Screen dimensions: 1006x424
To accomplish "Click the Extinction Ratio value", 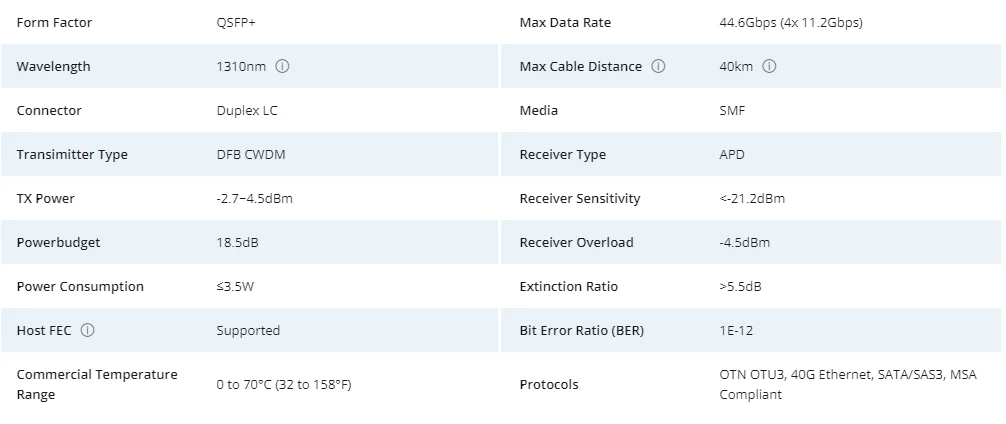I will tap(740, 287).
